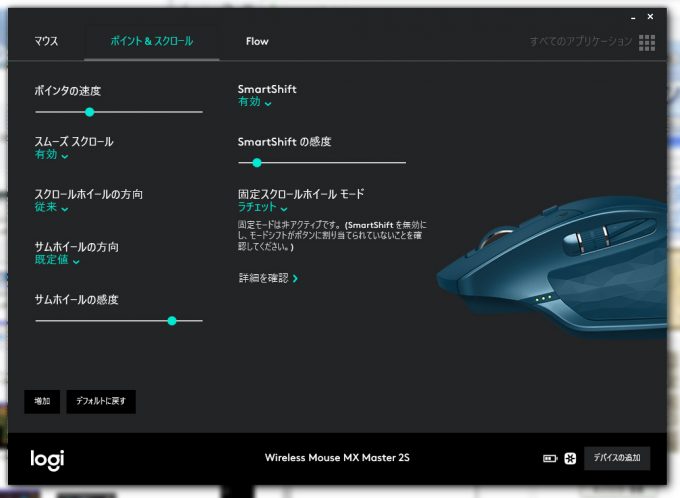Select the ポイント & スクロール tab
Screen dimensions: 680x498
pyautogui.click(x=151, y=41)
